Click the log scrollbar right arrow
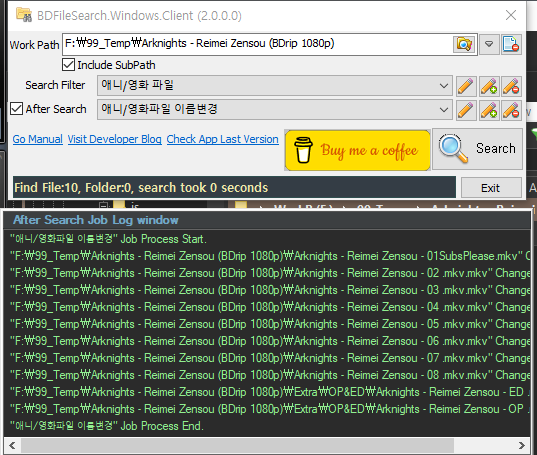Screen dimensions: 537x455 (x=522, y=445)
